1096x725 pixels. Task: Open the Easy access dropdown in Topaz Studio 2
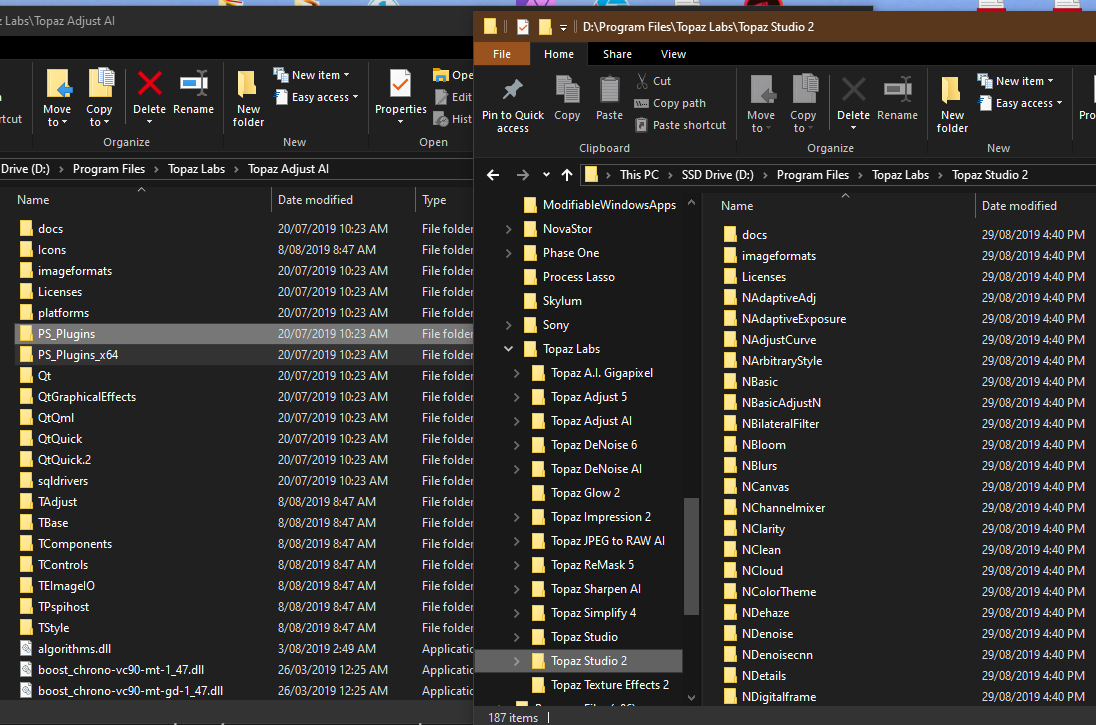click(x=1020, y=103)
